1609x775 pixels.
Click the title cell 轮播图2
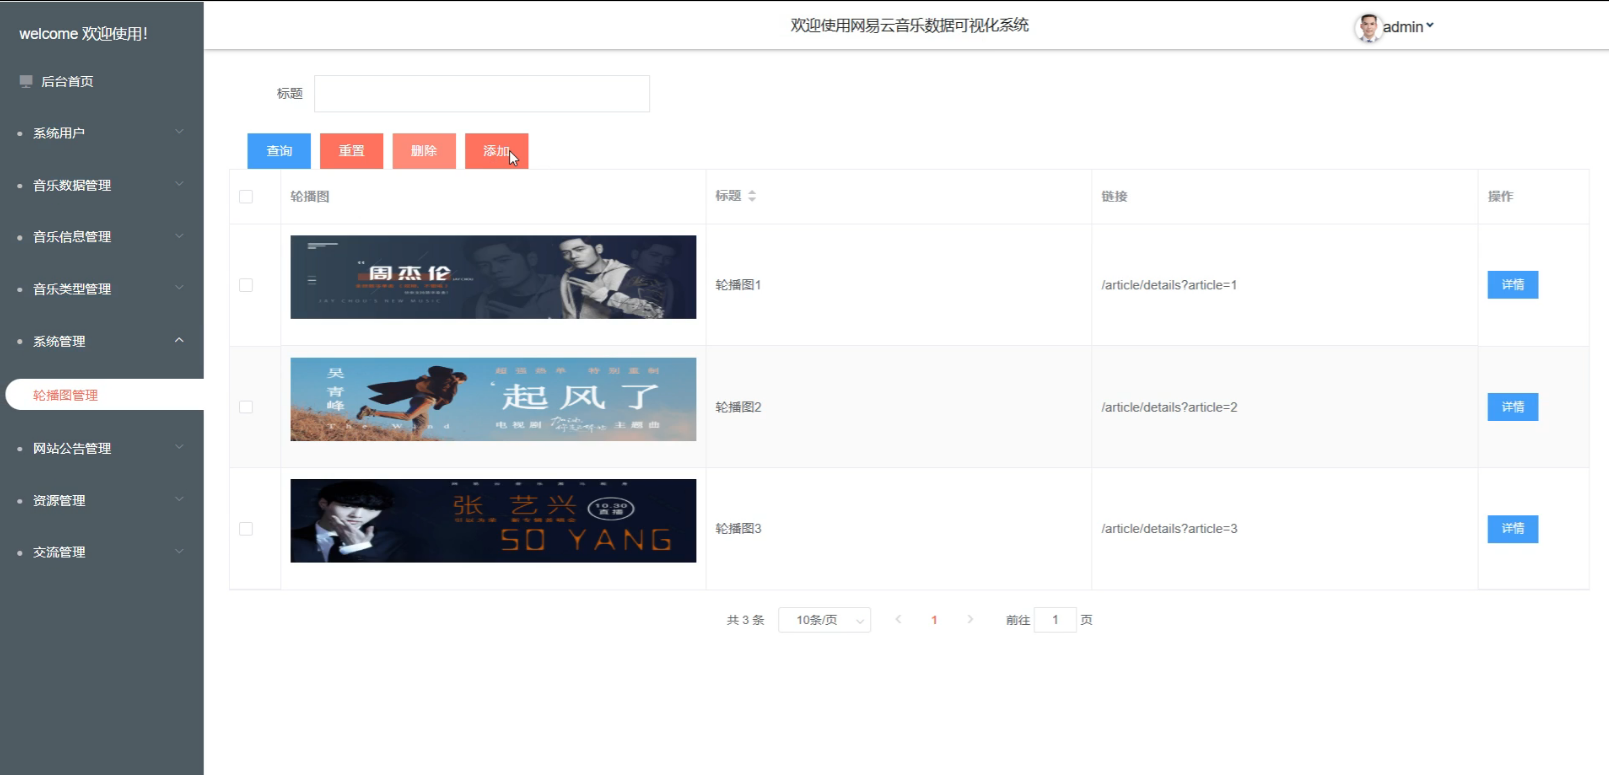click(x=738, y=407)
